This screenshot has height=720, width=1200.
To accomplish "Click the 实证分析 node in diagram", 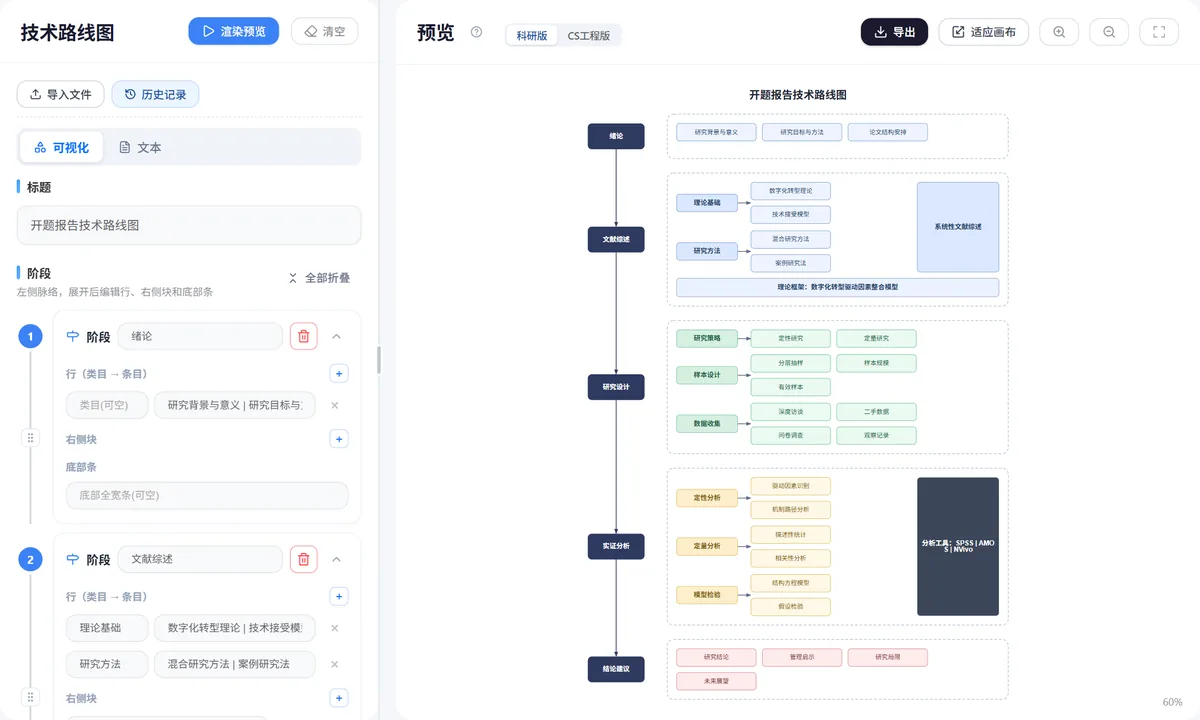I will pyautogui.click(x=616, y=546).
